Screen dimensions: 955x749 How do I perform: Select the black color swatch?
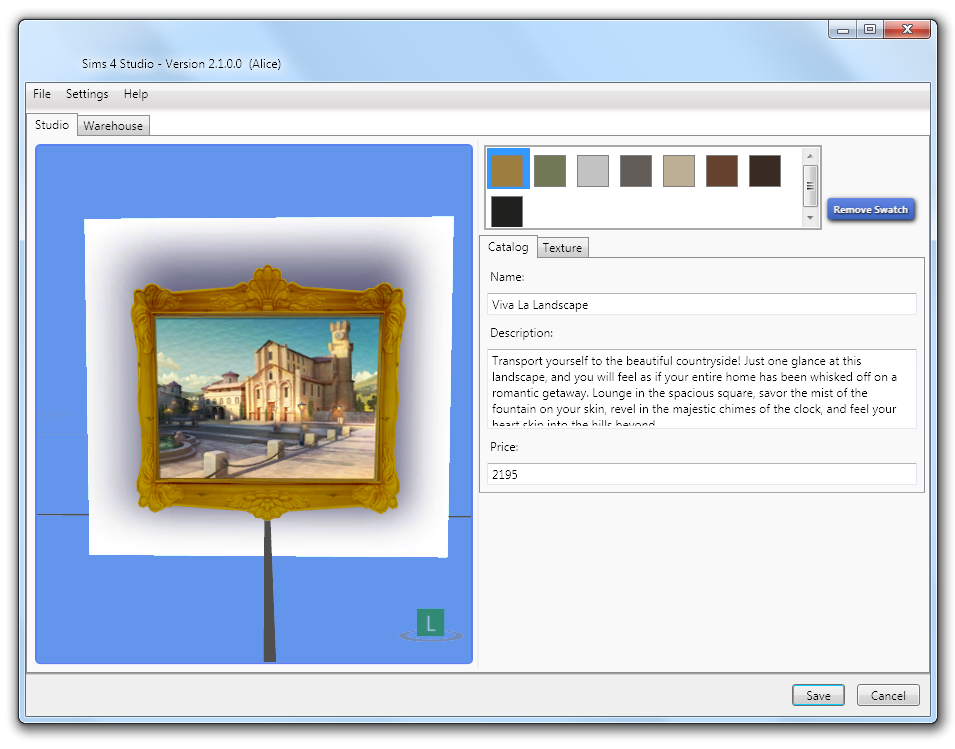tap(507, 211)
